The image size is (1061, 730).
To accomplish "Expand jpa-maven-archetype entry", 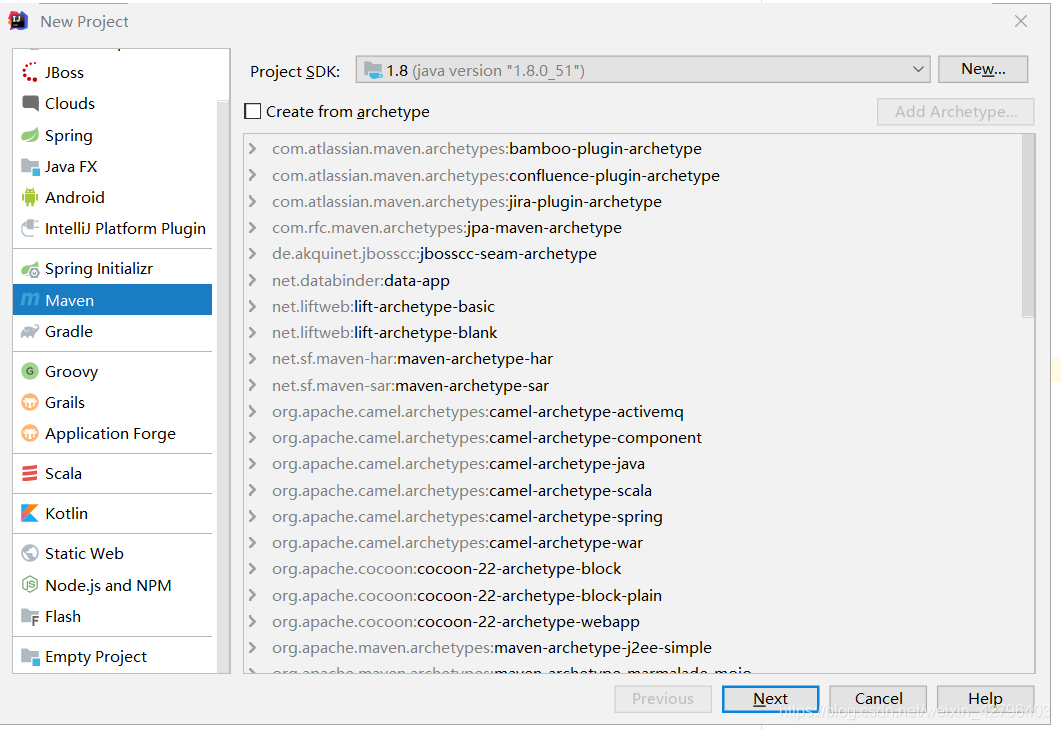I will (x=252, y=227).
